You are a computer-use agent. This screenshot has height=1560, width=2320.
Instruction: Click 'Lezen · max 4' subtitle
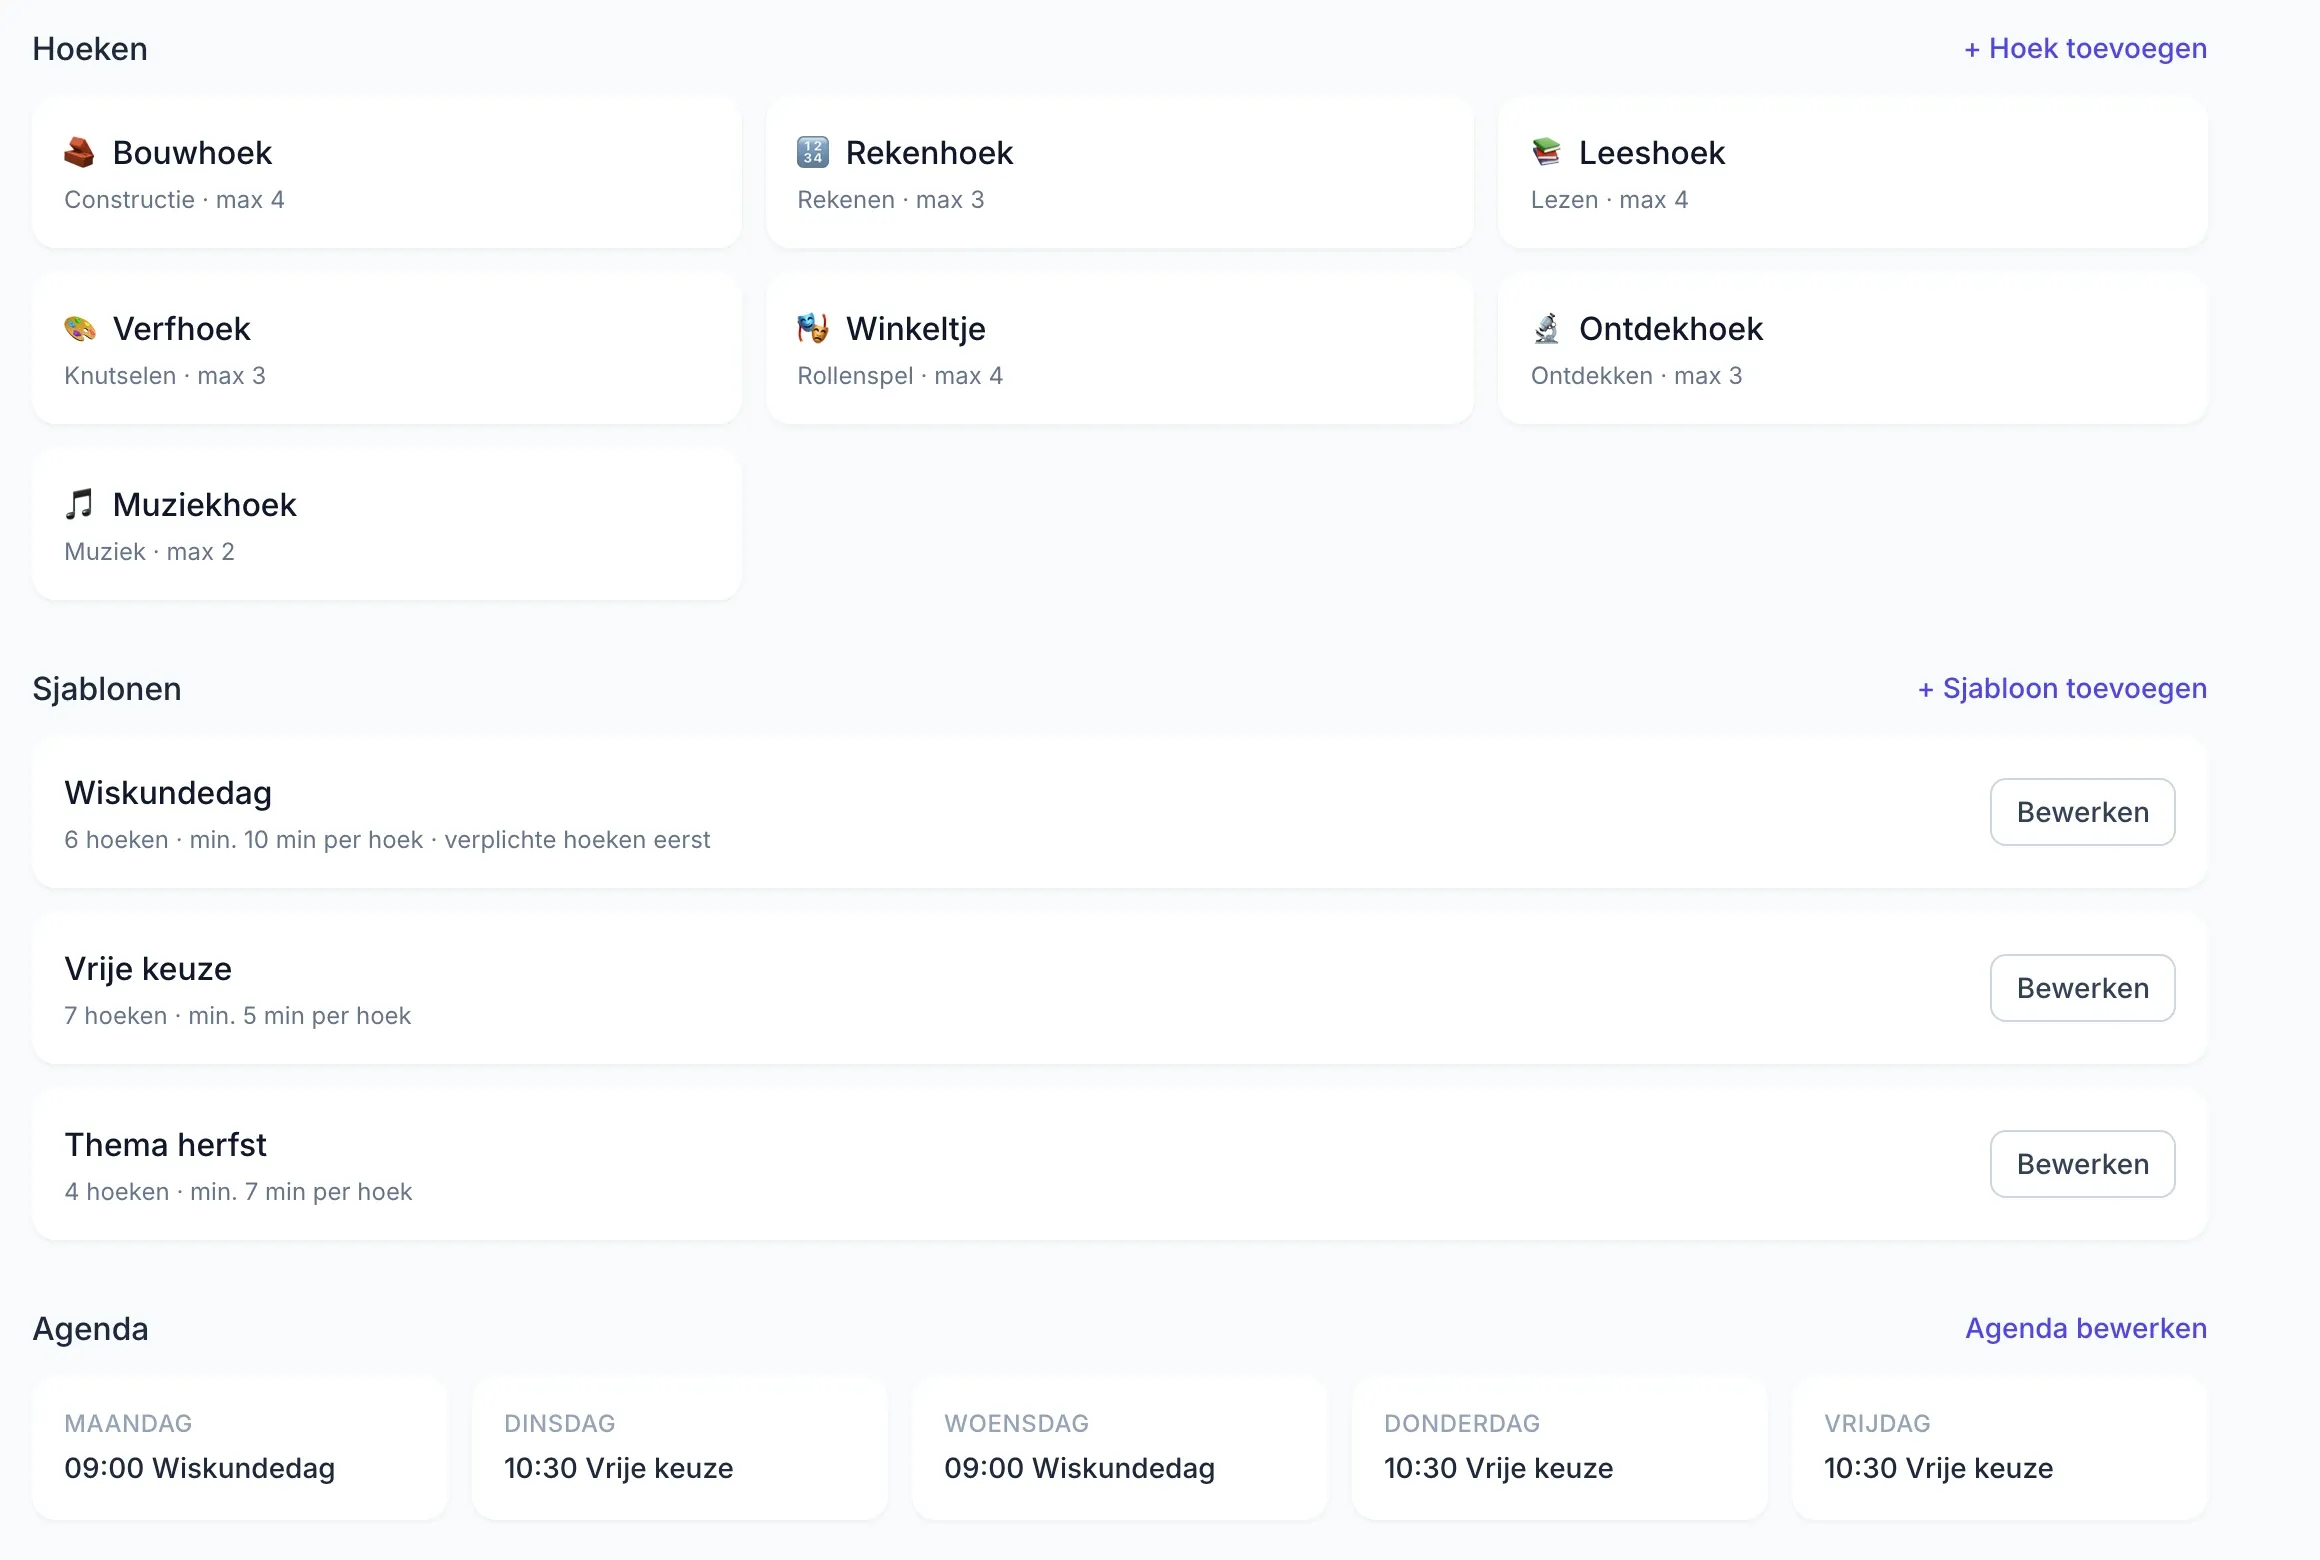[1609, 200]
